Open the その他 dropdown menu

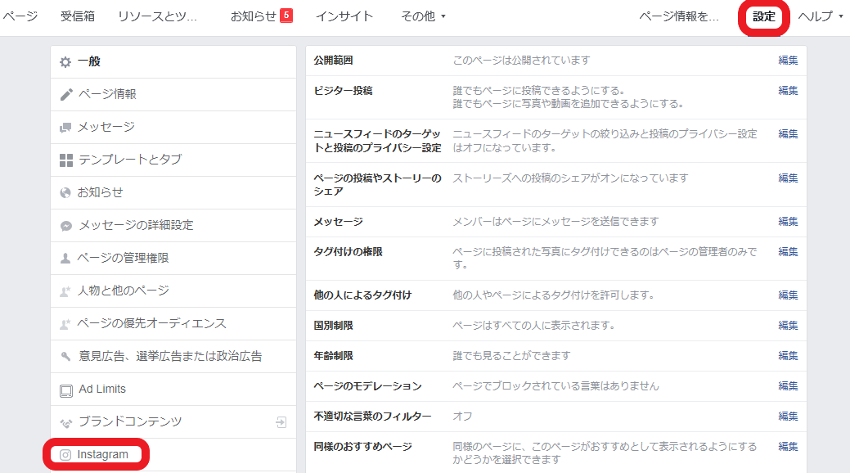pyautogui.click(x=423, y=16)
